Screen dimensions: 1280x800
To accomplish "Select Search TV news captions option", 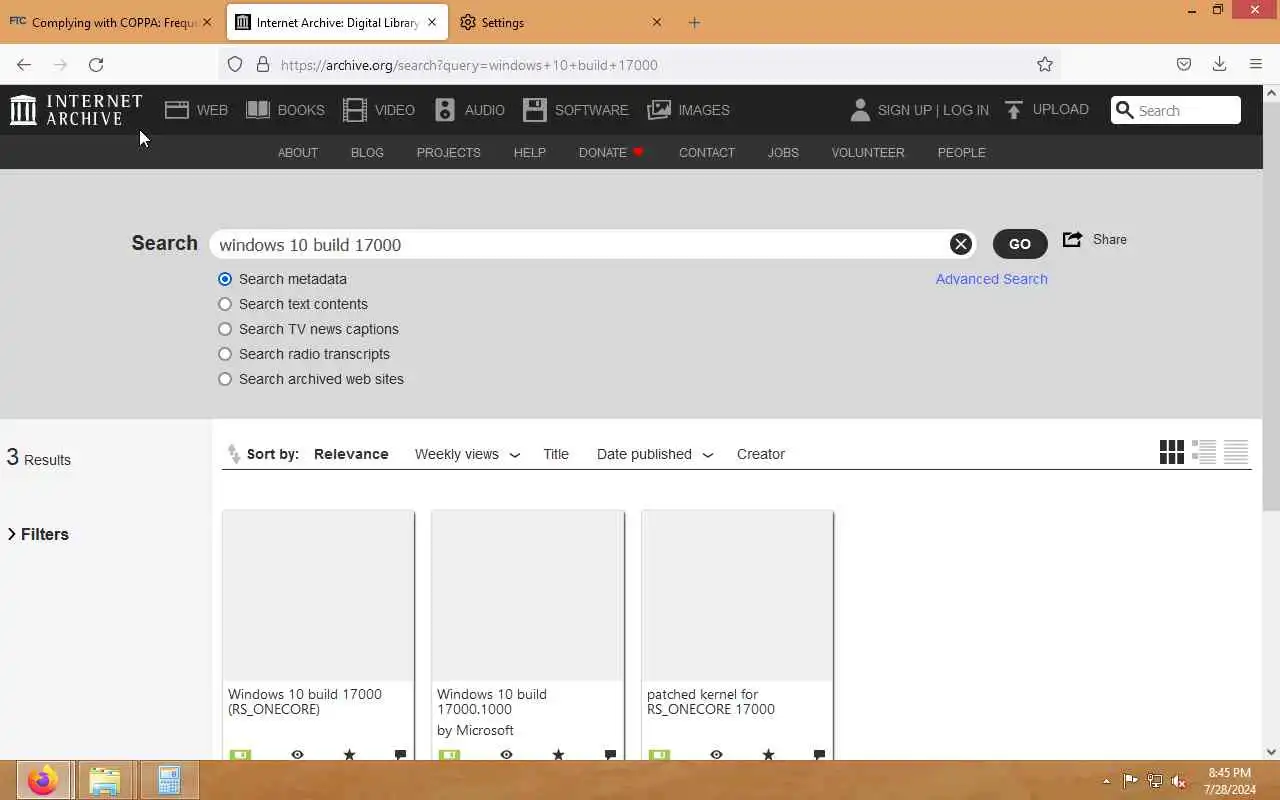I will pos(225,329).
